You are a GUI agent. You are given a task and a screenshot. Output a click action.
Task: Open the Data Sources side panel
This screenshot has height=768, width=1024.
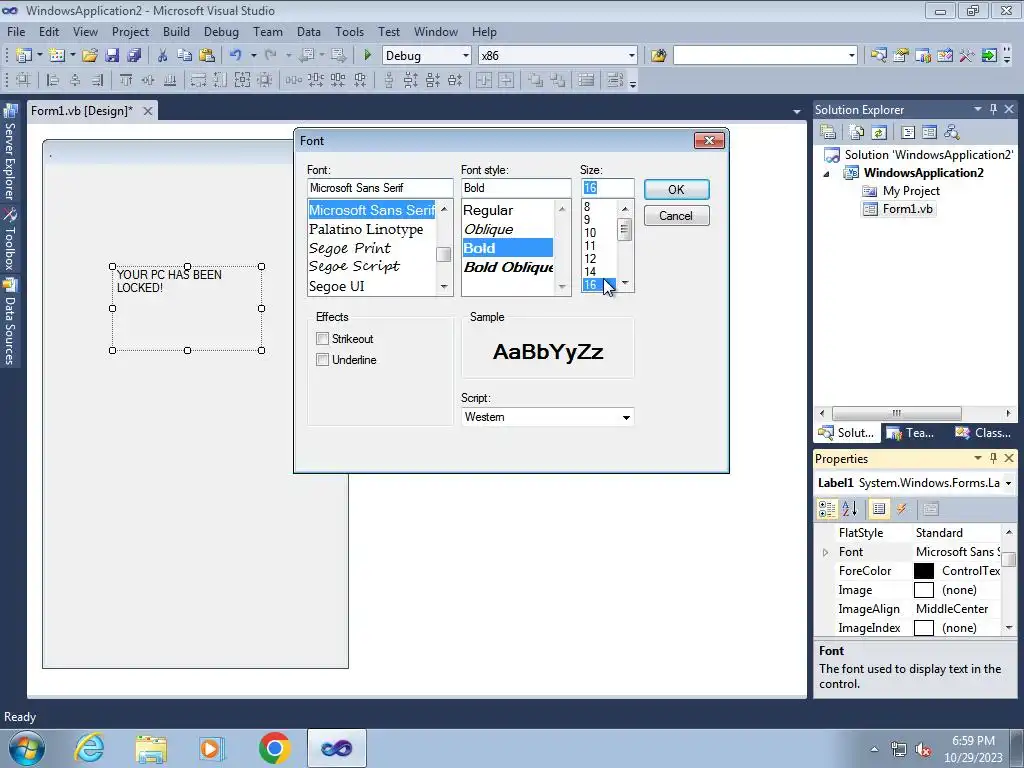(10, 321)
